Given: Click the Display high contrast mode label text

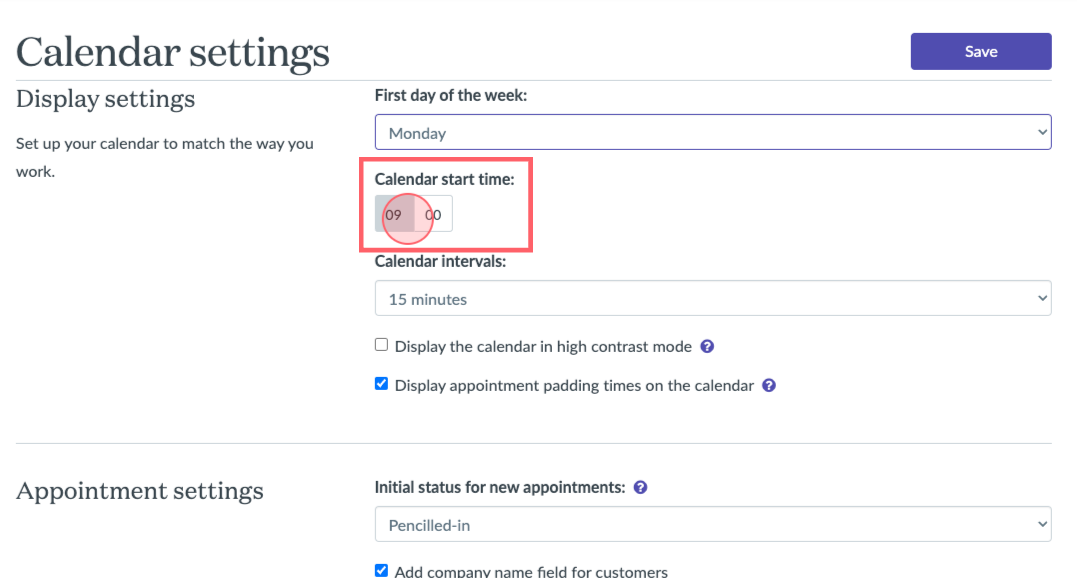Looking at the screenshot, I should click(543, 347).
